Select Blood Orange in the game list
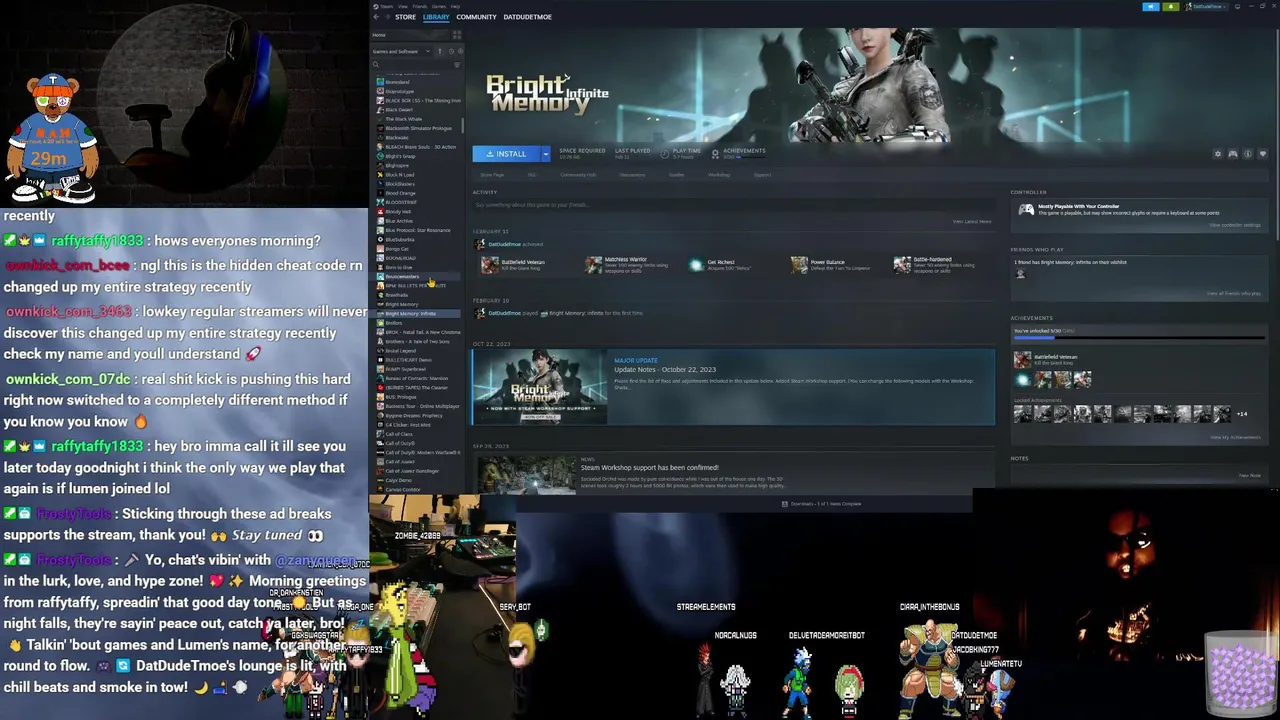 click(400, 193)
